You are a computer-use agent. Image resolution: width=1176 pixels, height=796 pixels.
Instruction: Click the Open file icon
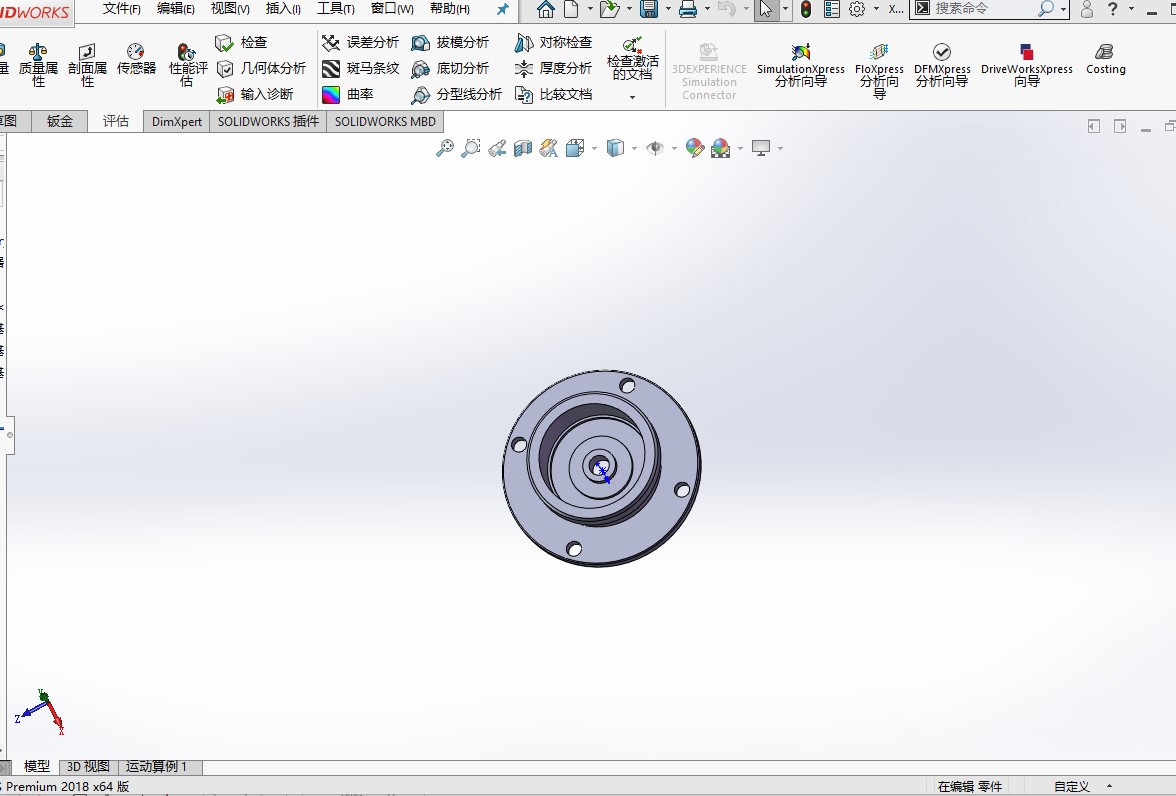[610, 9]
